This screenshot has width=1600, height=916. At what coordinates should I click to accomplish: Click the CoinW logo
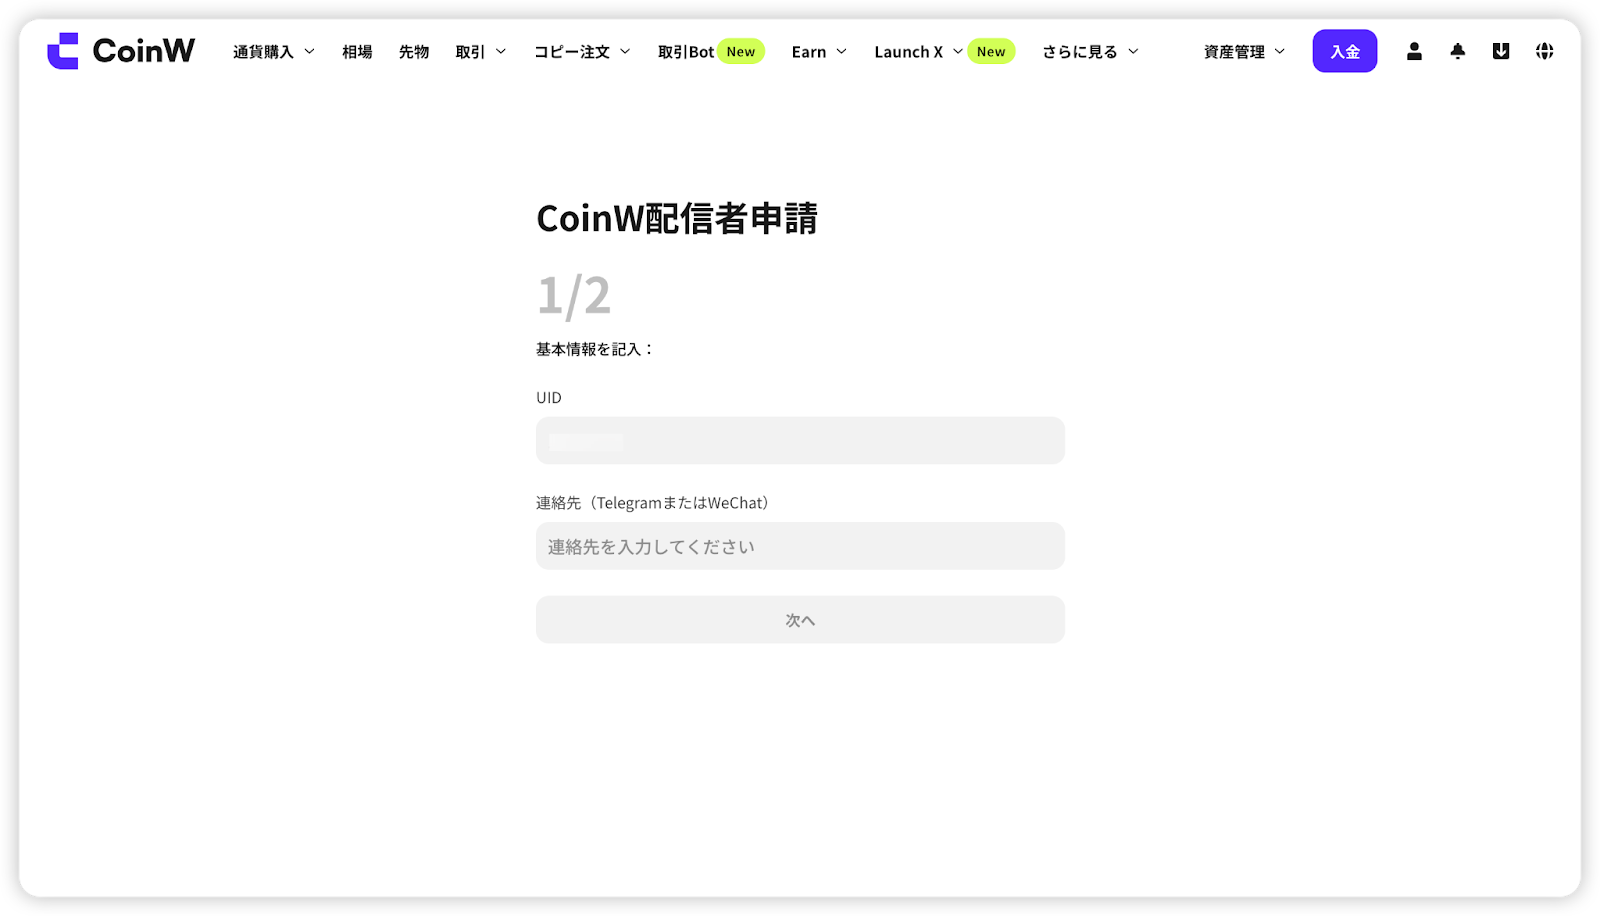pos(121,51)
